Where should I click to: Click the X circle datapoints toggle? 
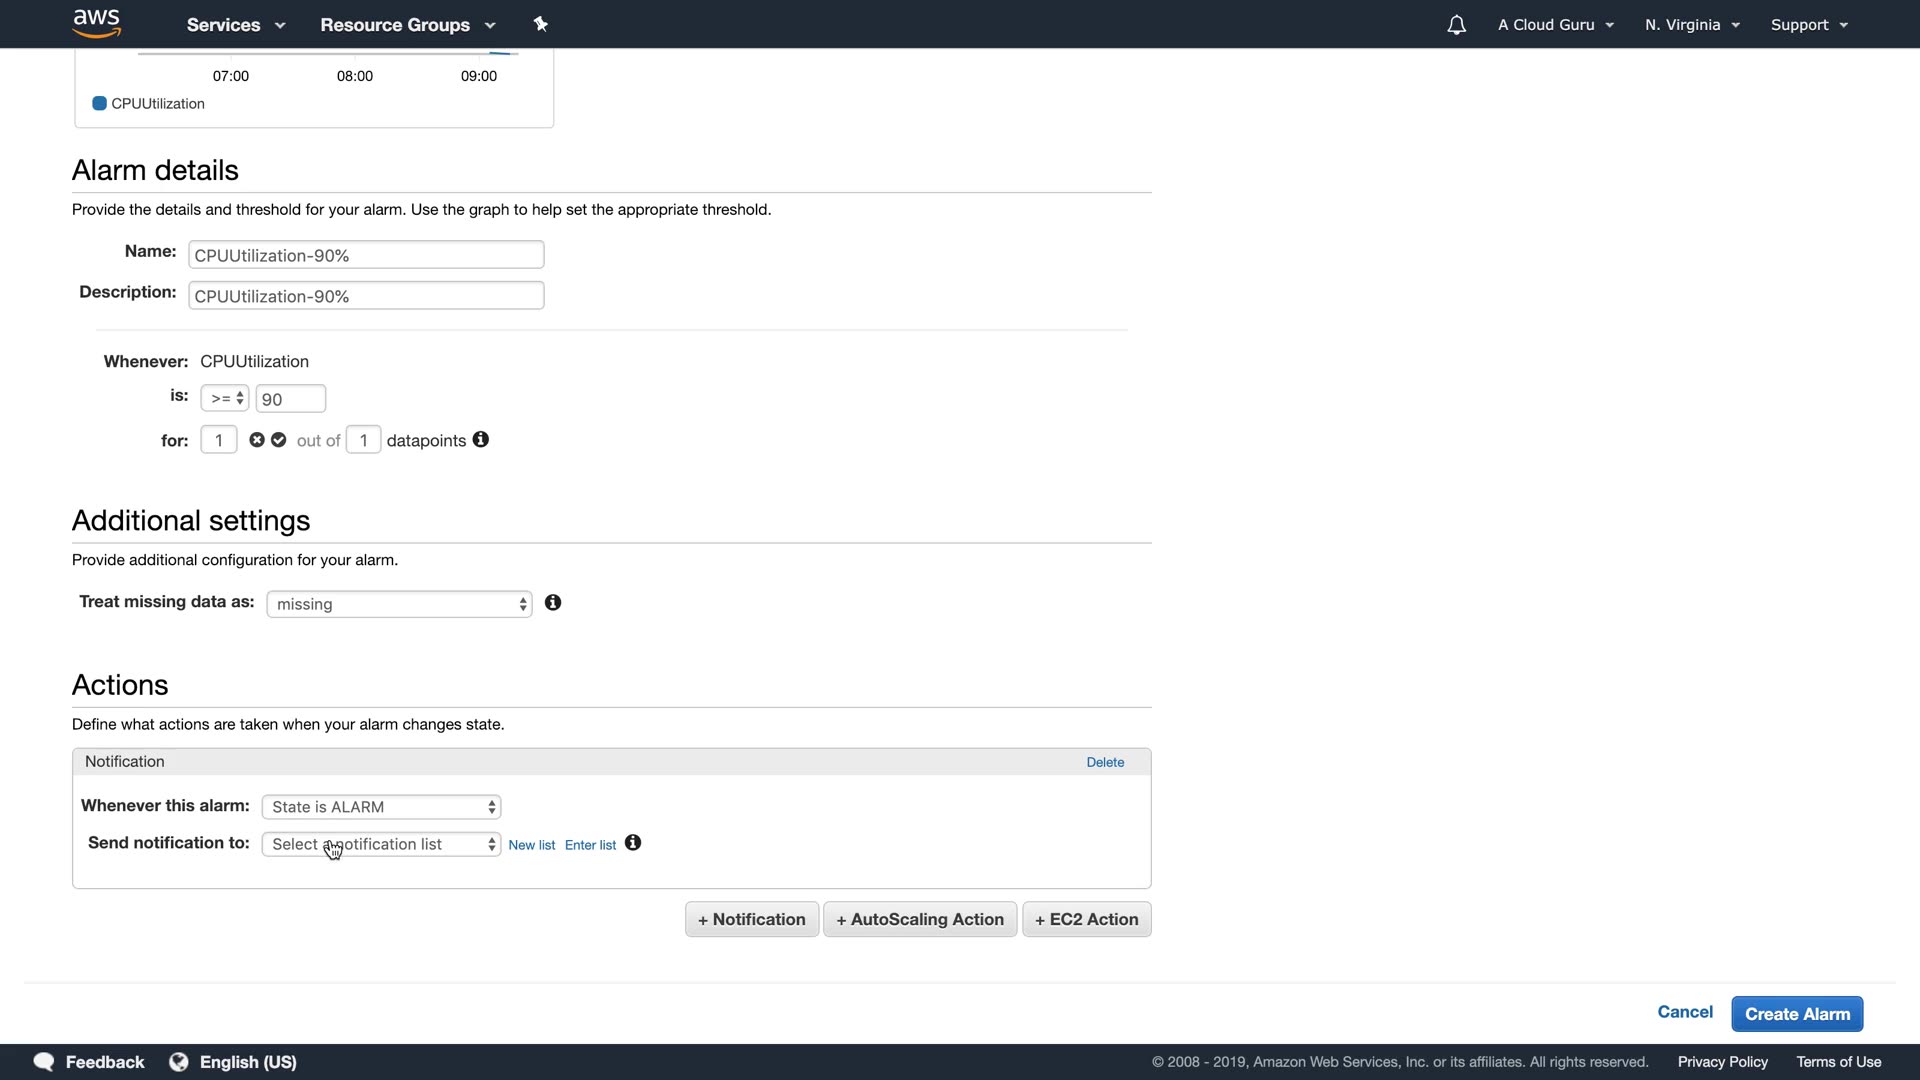tap(257, 440)
